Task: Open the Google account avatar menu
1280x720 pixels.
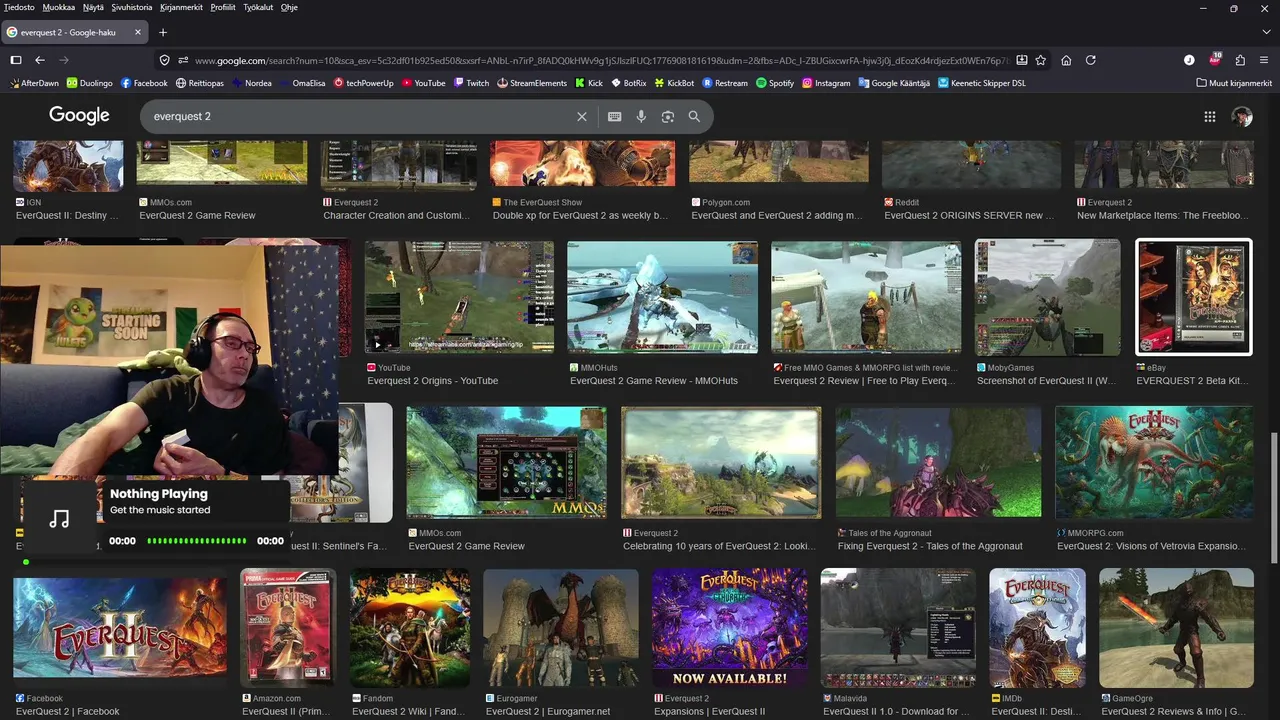Action: tap(1242, 116)
